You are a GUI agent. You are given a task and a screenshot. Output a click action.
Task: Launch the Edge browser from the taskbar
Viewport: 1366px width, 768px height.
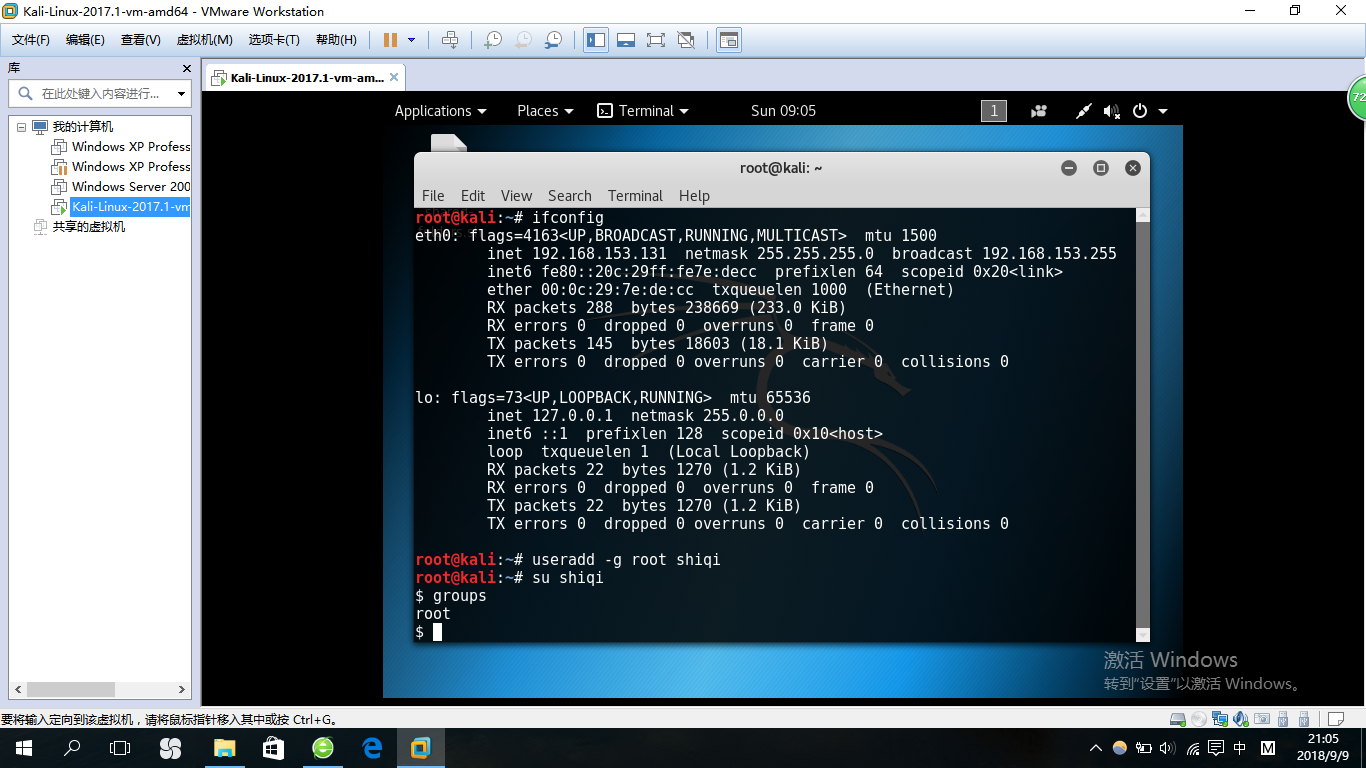(x=372, y=748)
